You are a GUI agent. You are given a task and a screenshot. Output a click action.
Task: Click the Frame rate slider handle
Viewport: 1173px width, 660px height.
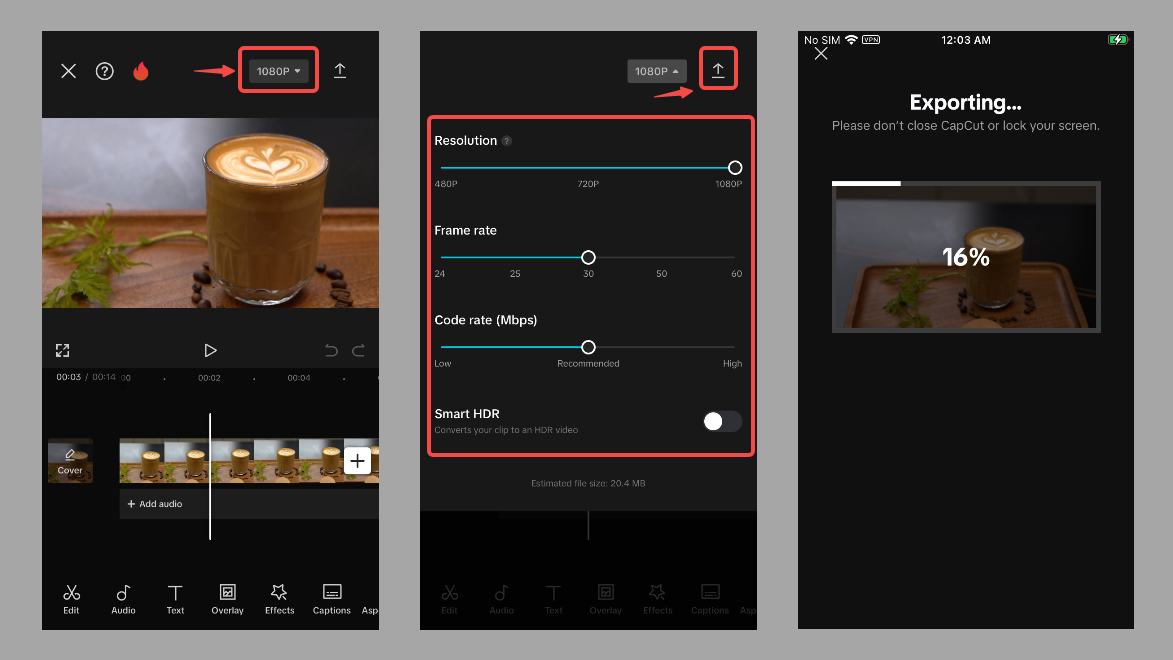click(588, 257)
